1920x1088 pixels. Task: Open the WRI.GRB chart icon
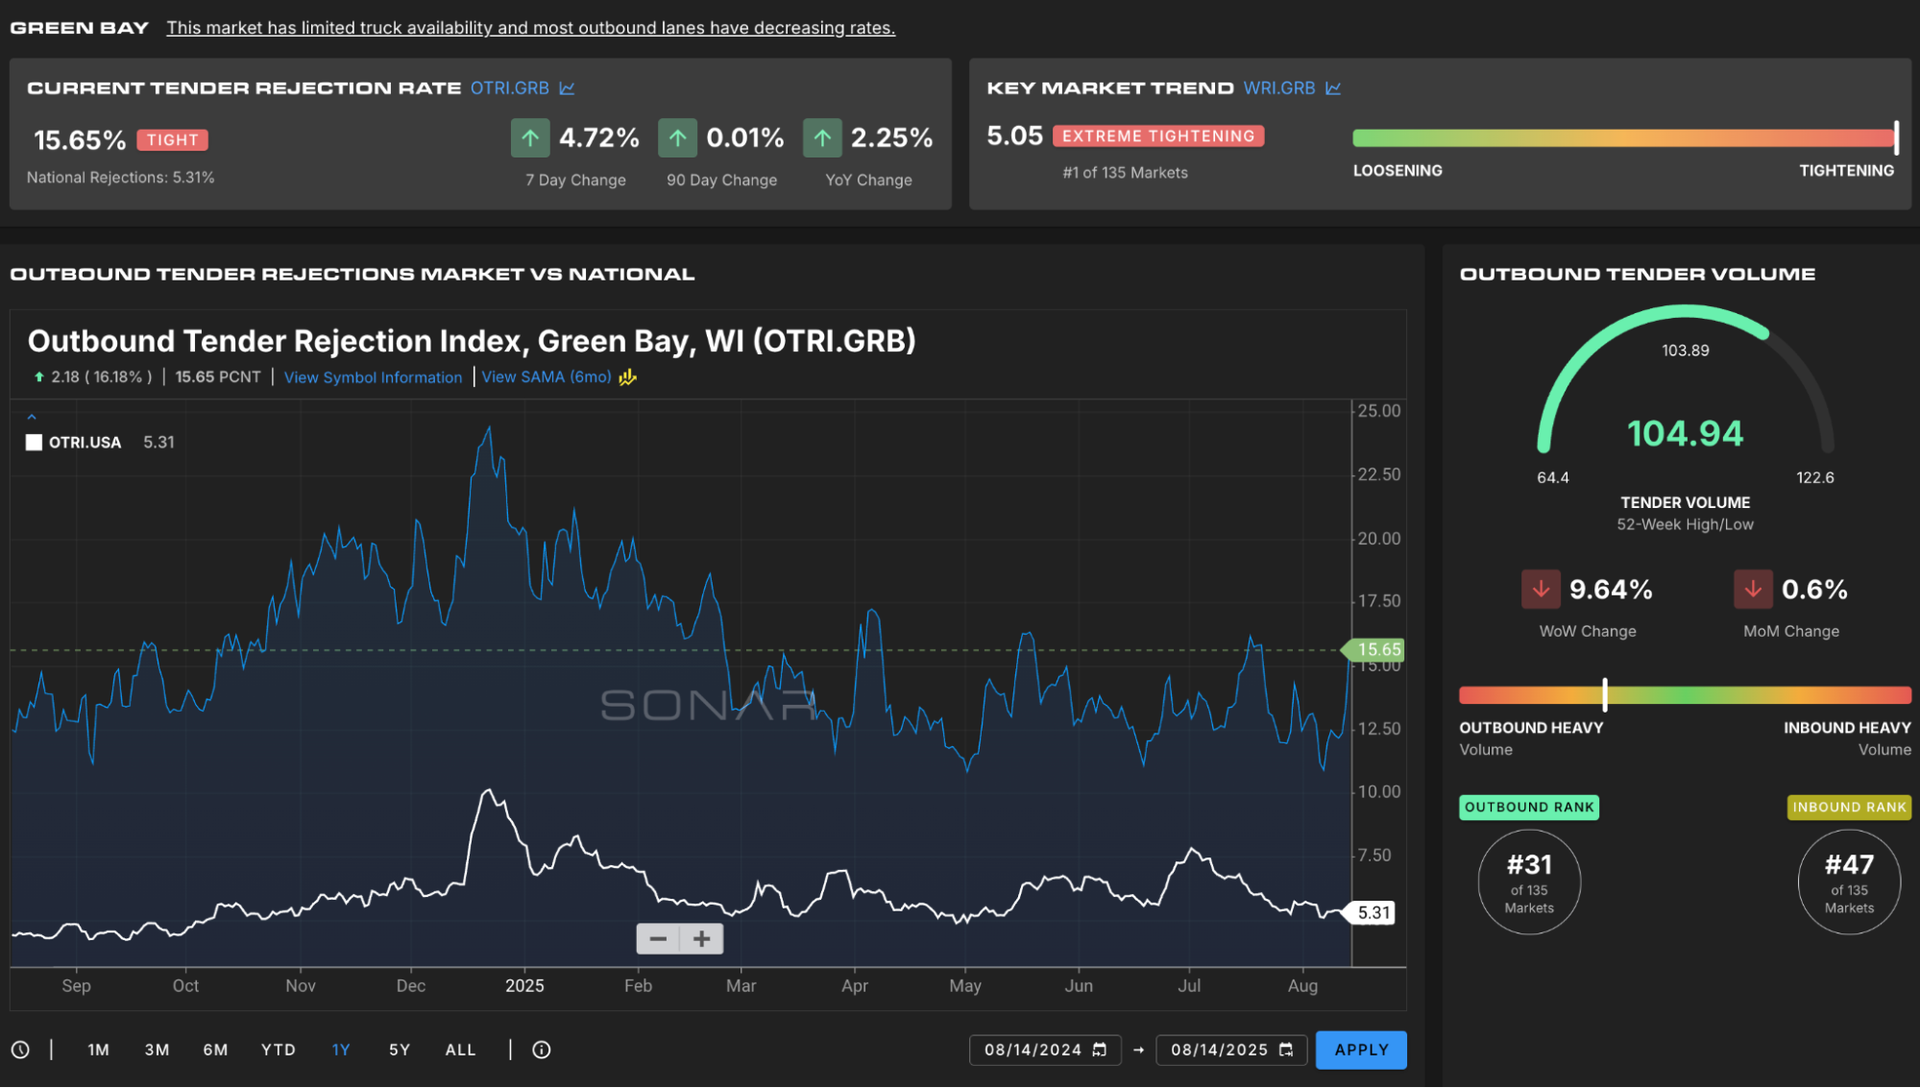coord(1333,88)
